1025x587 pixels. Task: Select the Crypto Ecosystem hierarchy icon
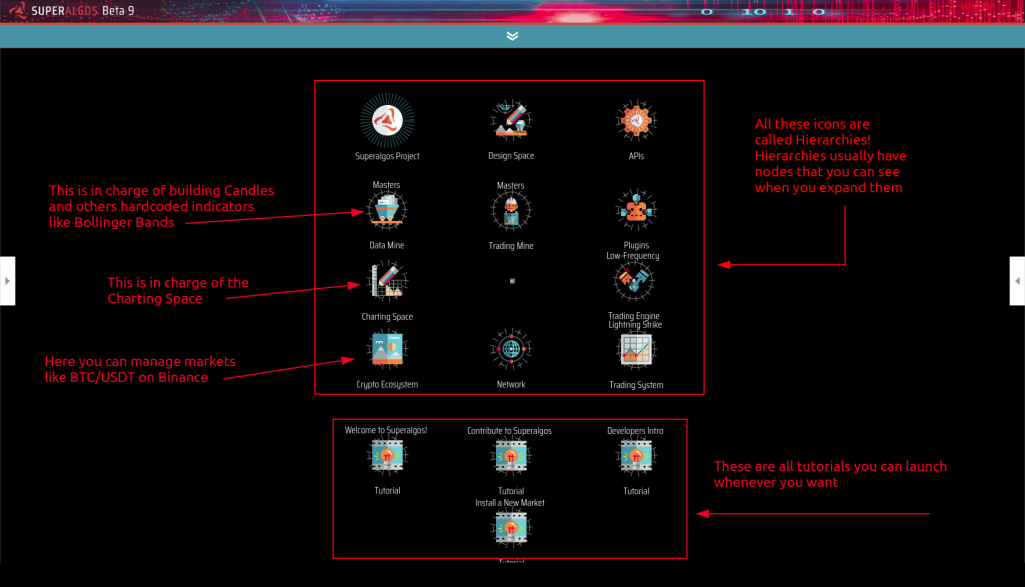tap(387, 349)
